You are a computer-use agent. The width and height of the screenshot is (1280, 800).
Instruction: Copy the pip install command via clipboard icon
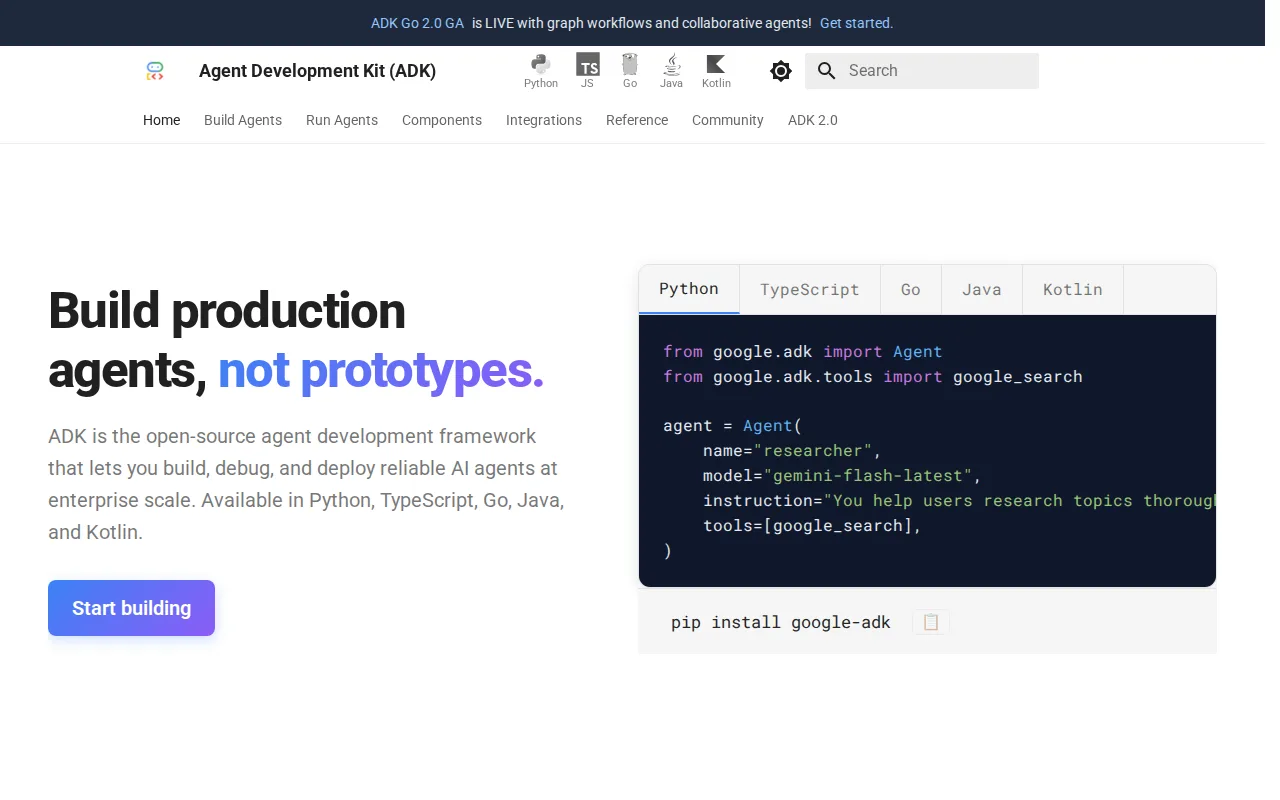click(x=931, y=622)
